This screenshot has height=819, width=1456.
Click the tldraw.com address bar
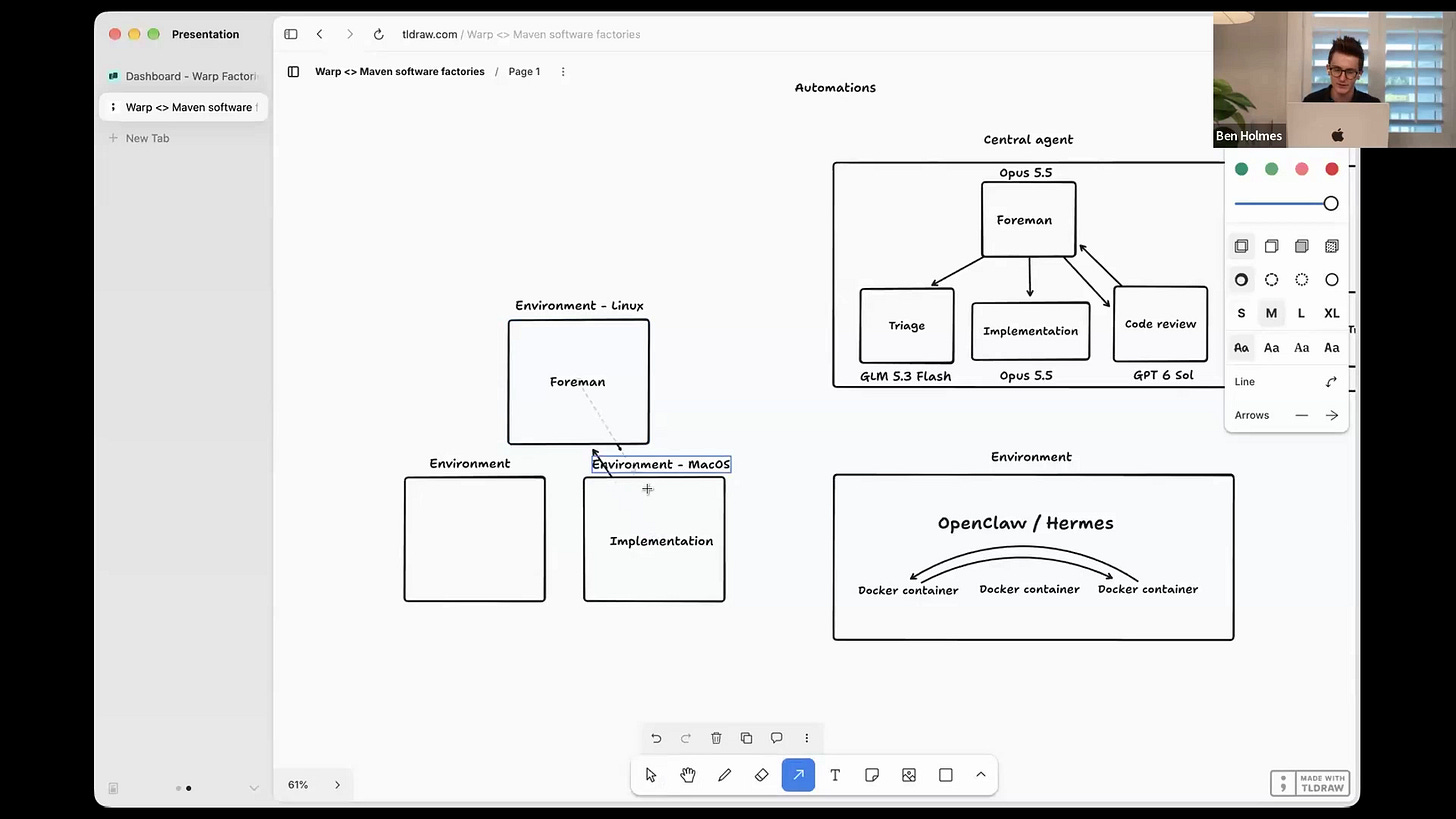[x=521, y=34]
